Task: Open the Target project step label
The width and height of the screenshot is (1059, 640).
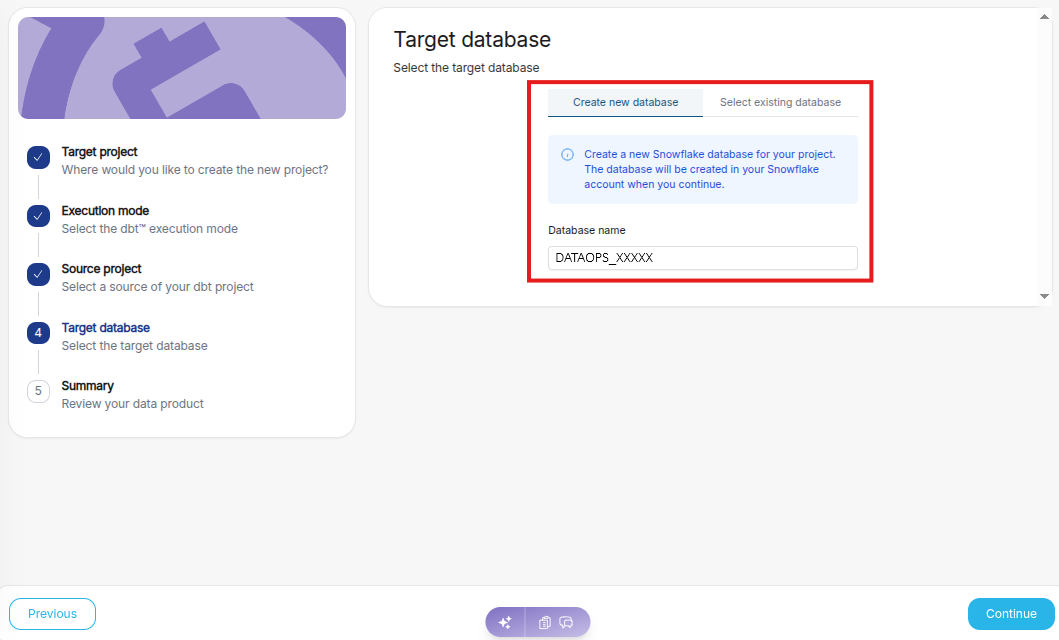Action: [100, 152]
